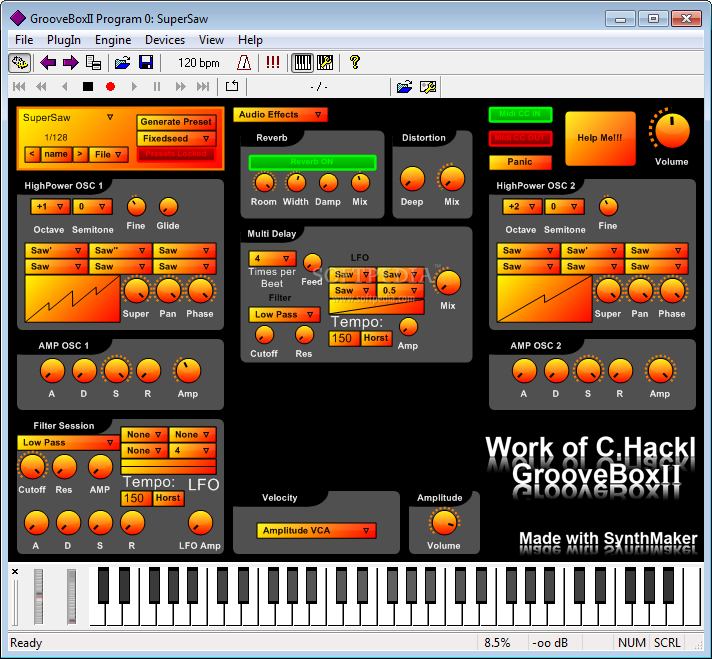Click the previous preset < button

pos(32,154)
